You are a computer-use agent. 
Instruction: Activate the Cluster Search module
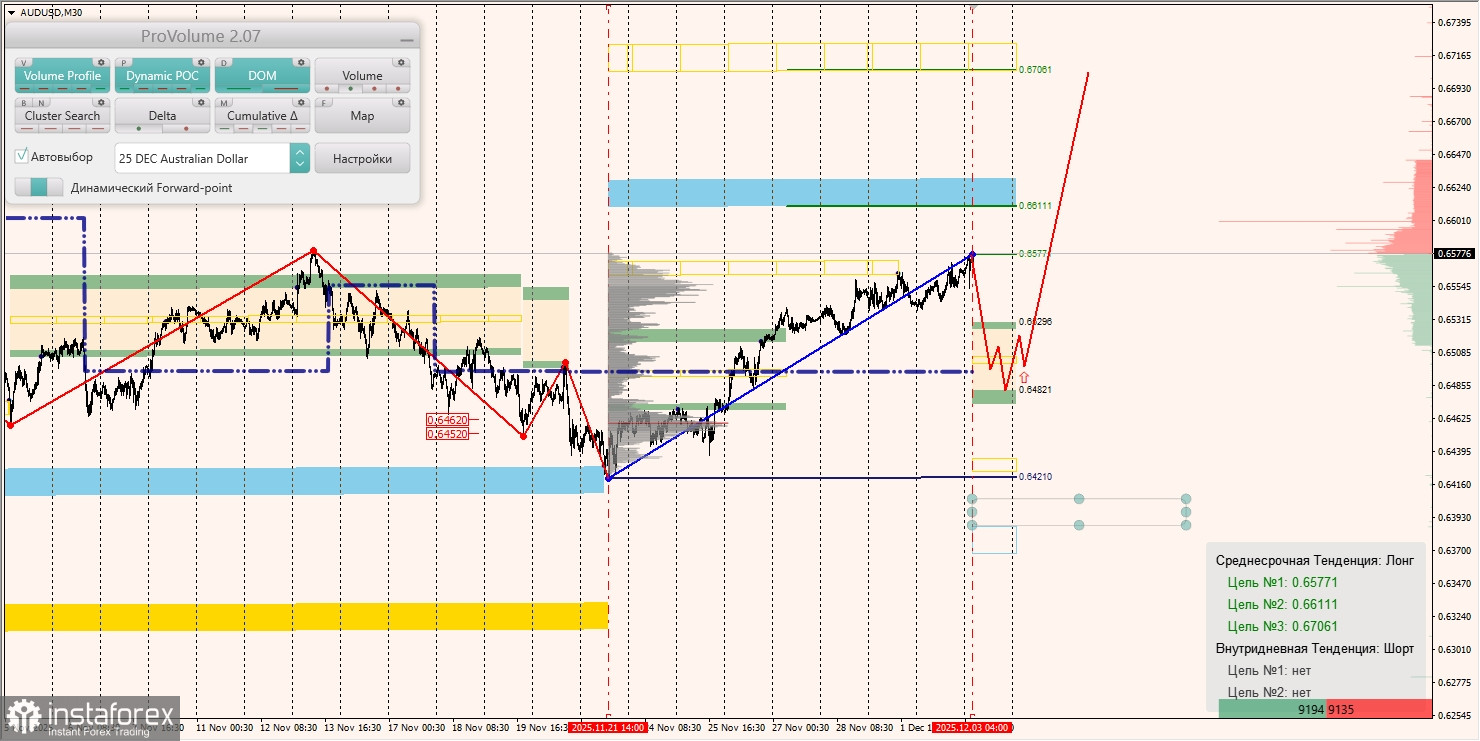[62, 116]
